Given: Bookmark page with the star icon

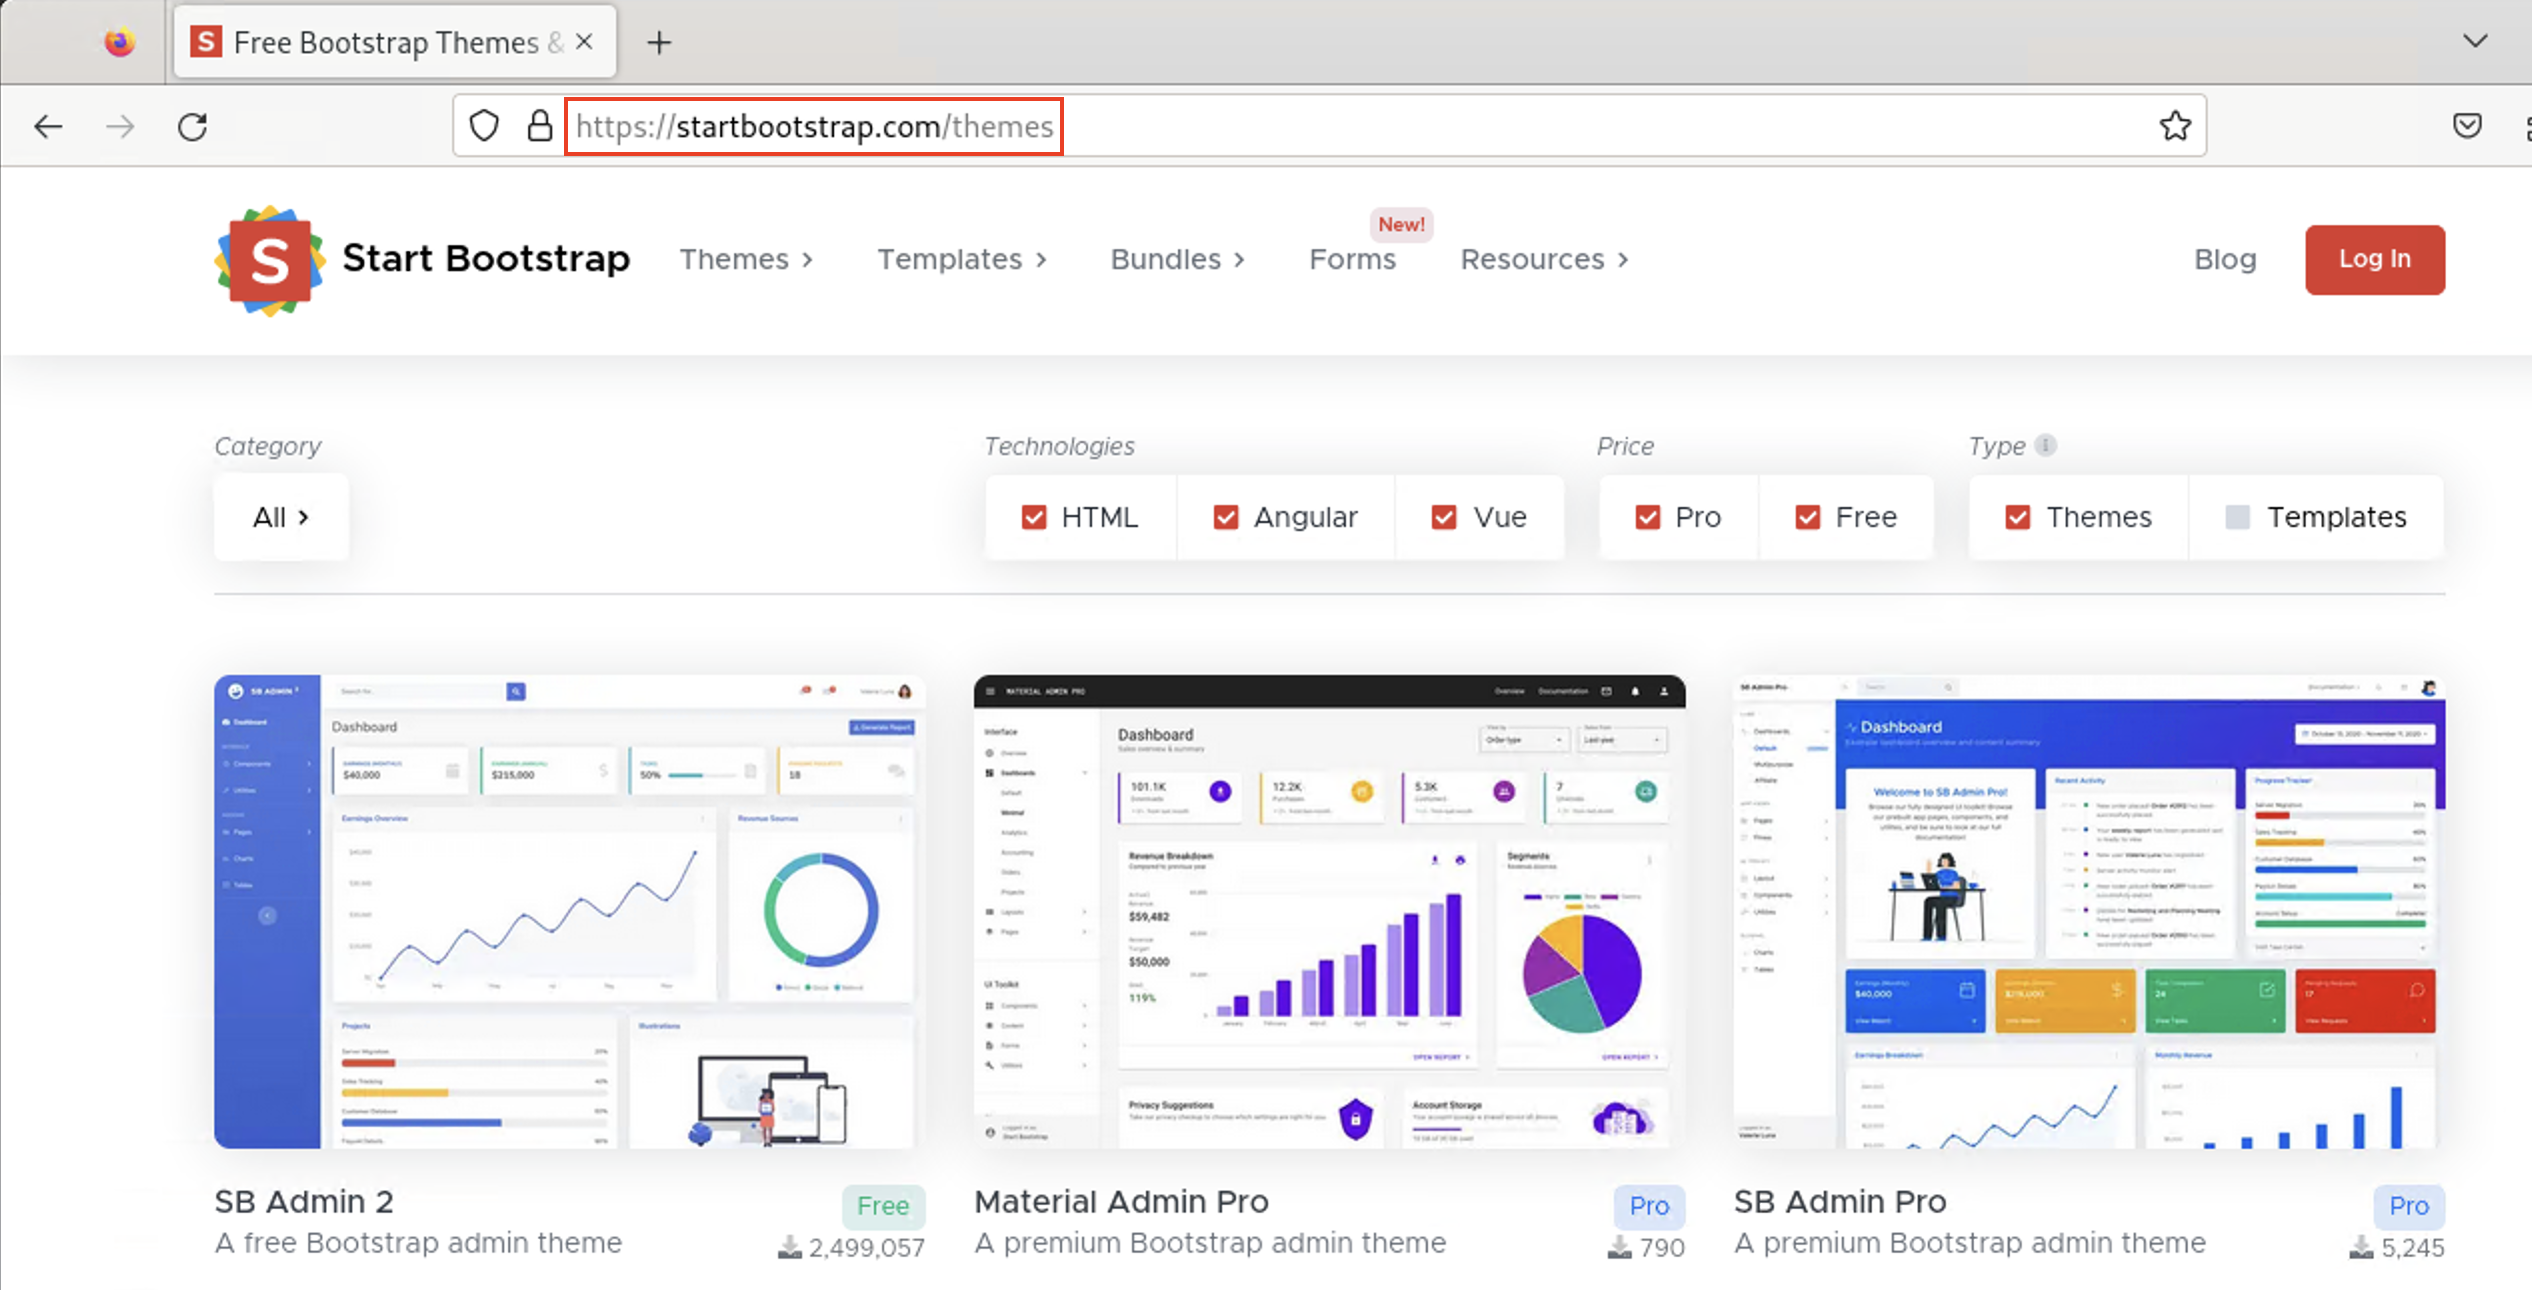Looking at the screenshot, I should click(2174, 126).
